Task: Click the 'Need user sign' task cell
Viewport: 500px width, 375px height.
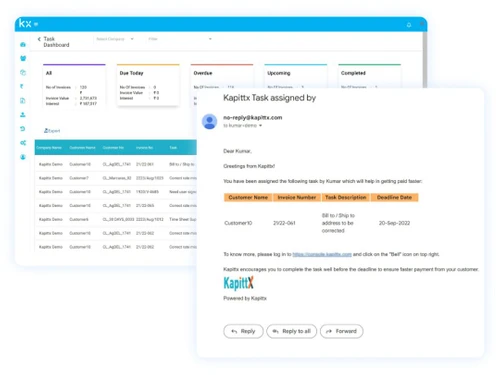Action: click(183, 192)
